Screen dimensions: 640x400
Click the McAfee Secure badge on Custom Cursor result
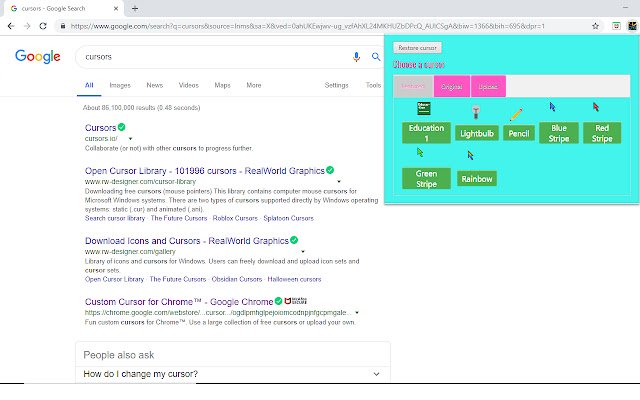(295, 301)
